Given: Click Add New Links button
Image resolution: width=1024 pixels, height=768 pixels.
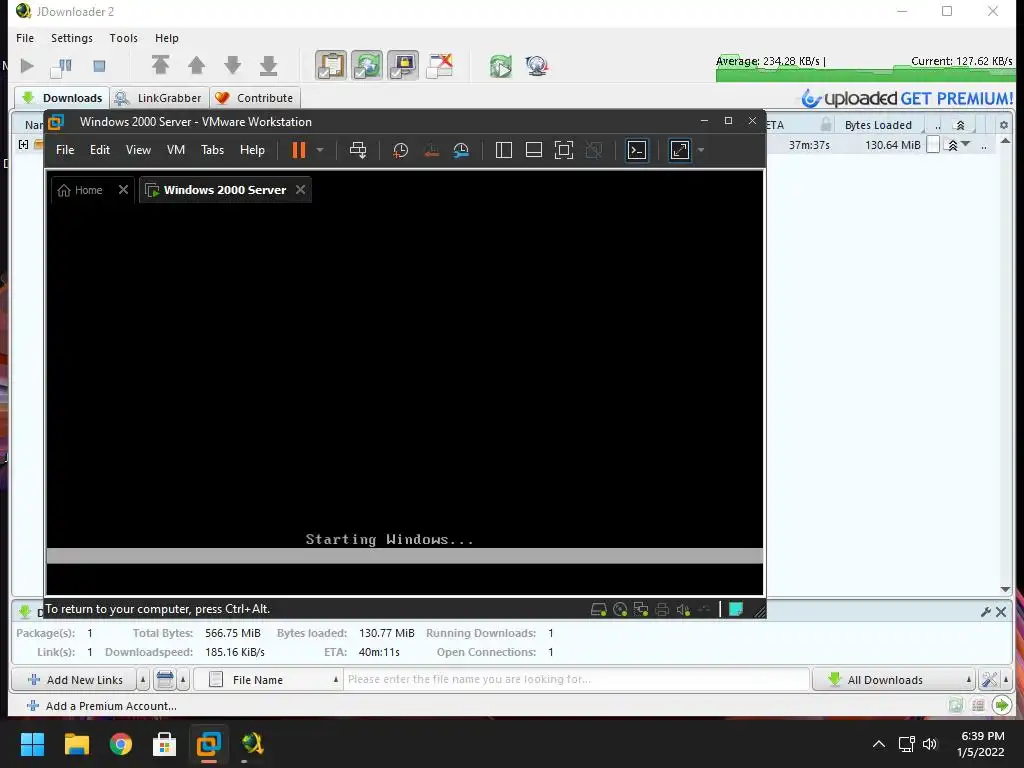Looking at the screenshot, I should click(75, 680).
